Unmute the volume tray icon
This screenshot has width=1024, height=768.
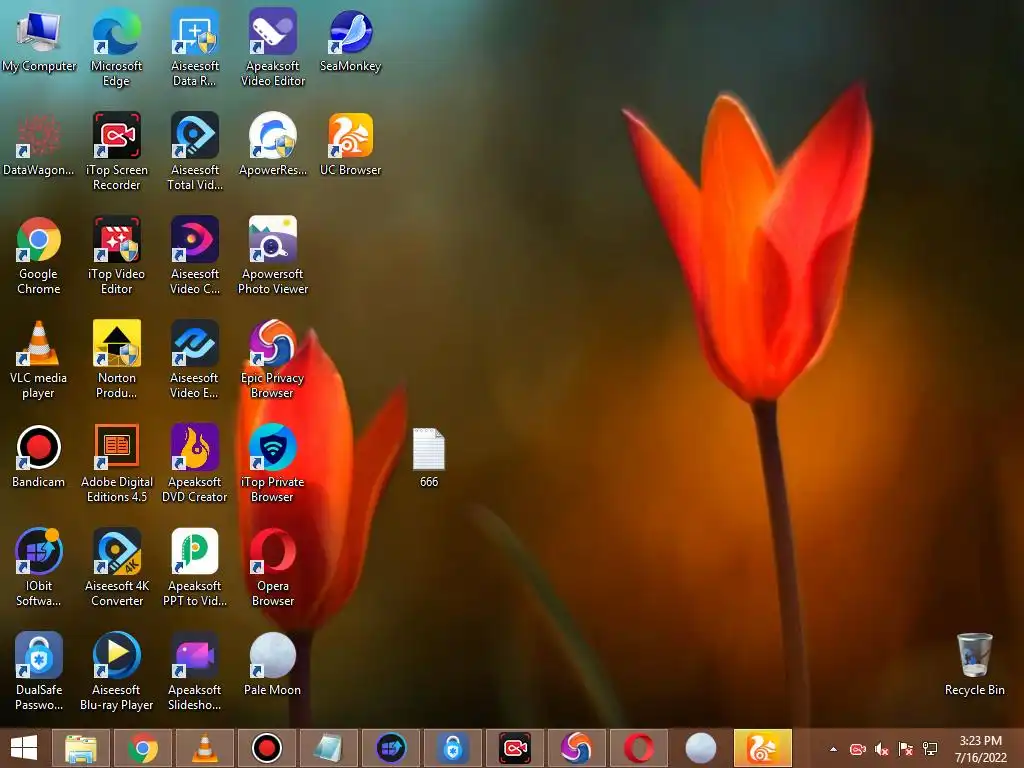tap(882, 749)
